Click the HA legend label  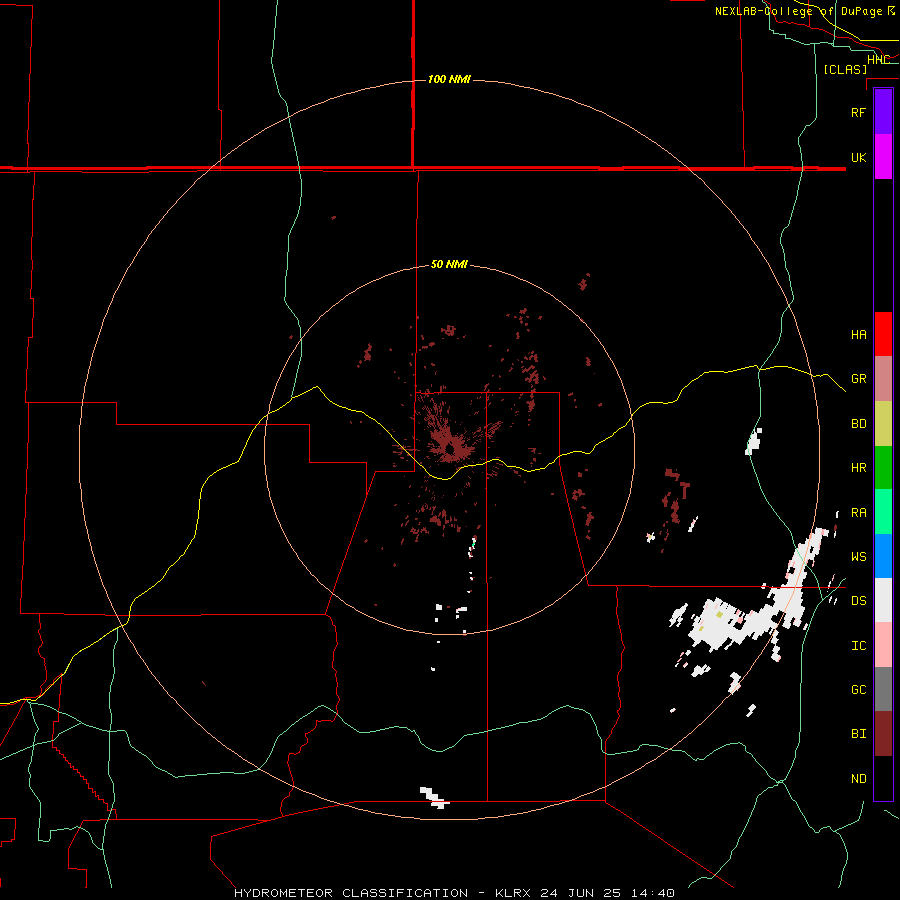[859, 335]
